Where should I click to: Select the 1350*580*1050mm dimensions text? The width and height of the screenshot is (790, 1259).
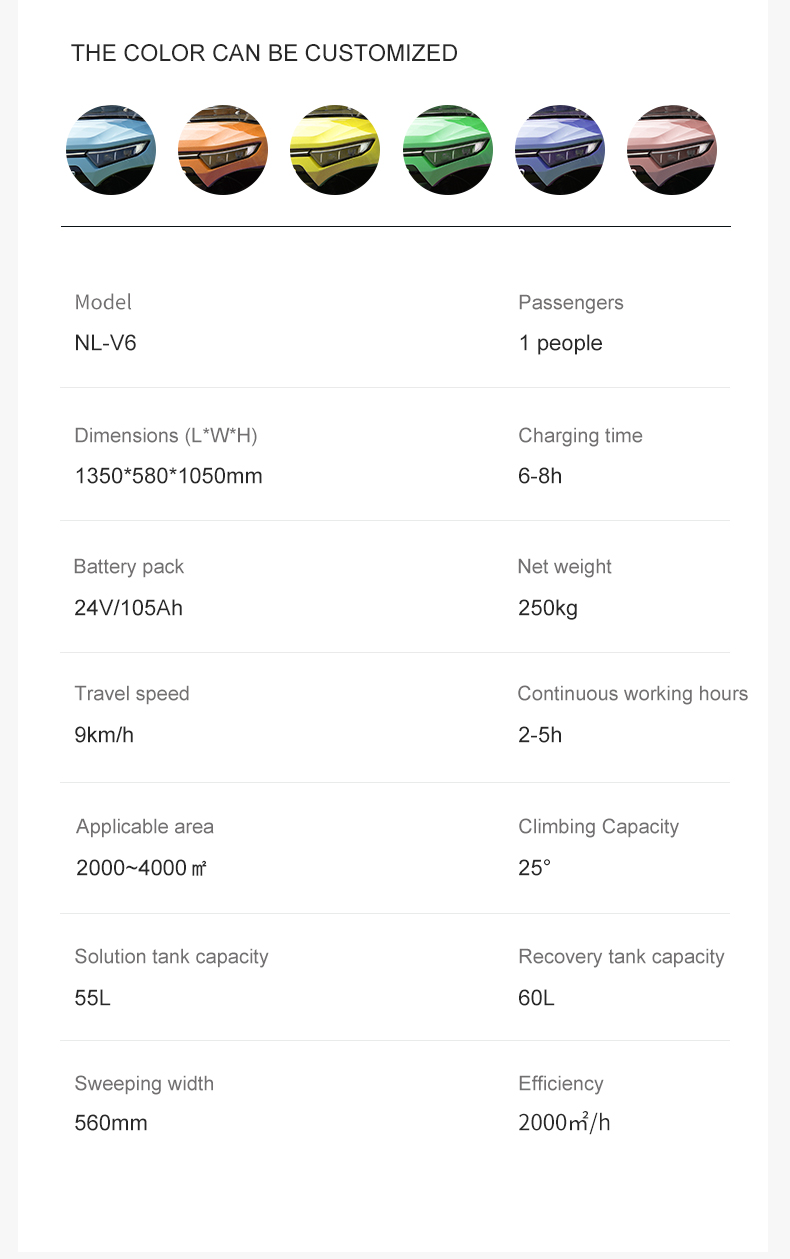coord(168,476)
